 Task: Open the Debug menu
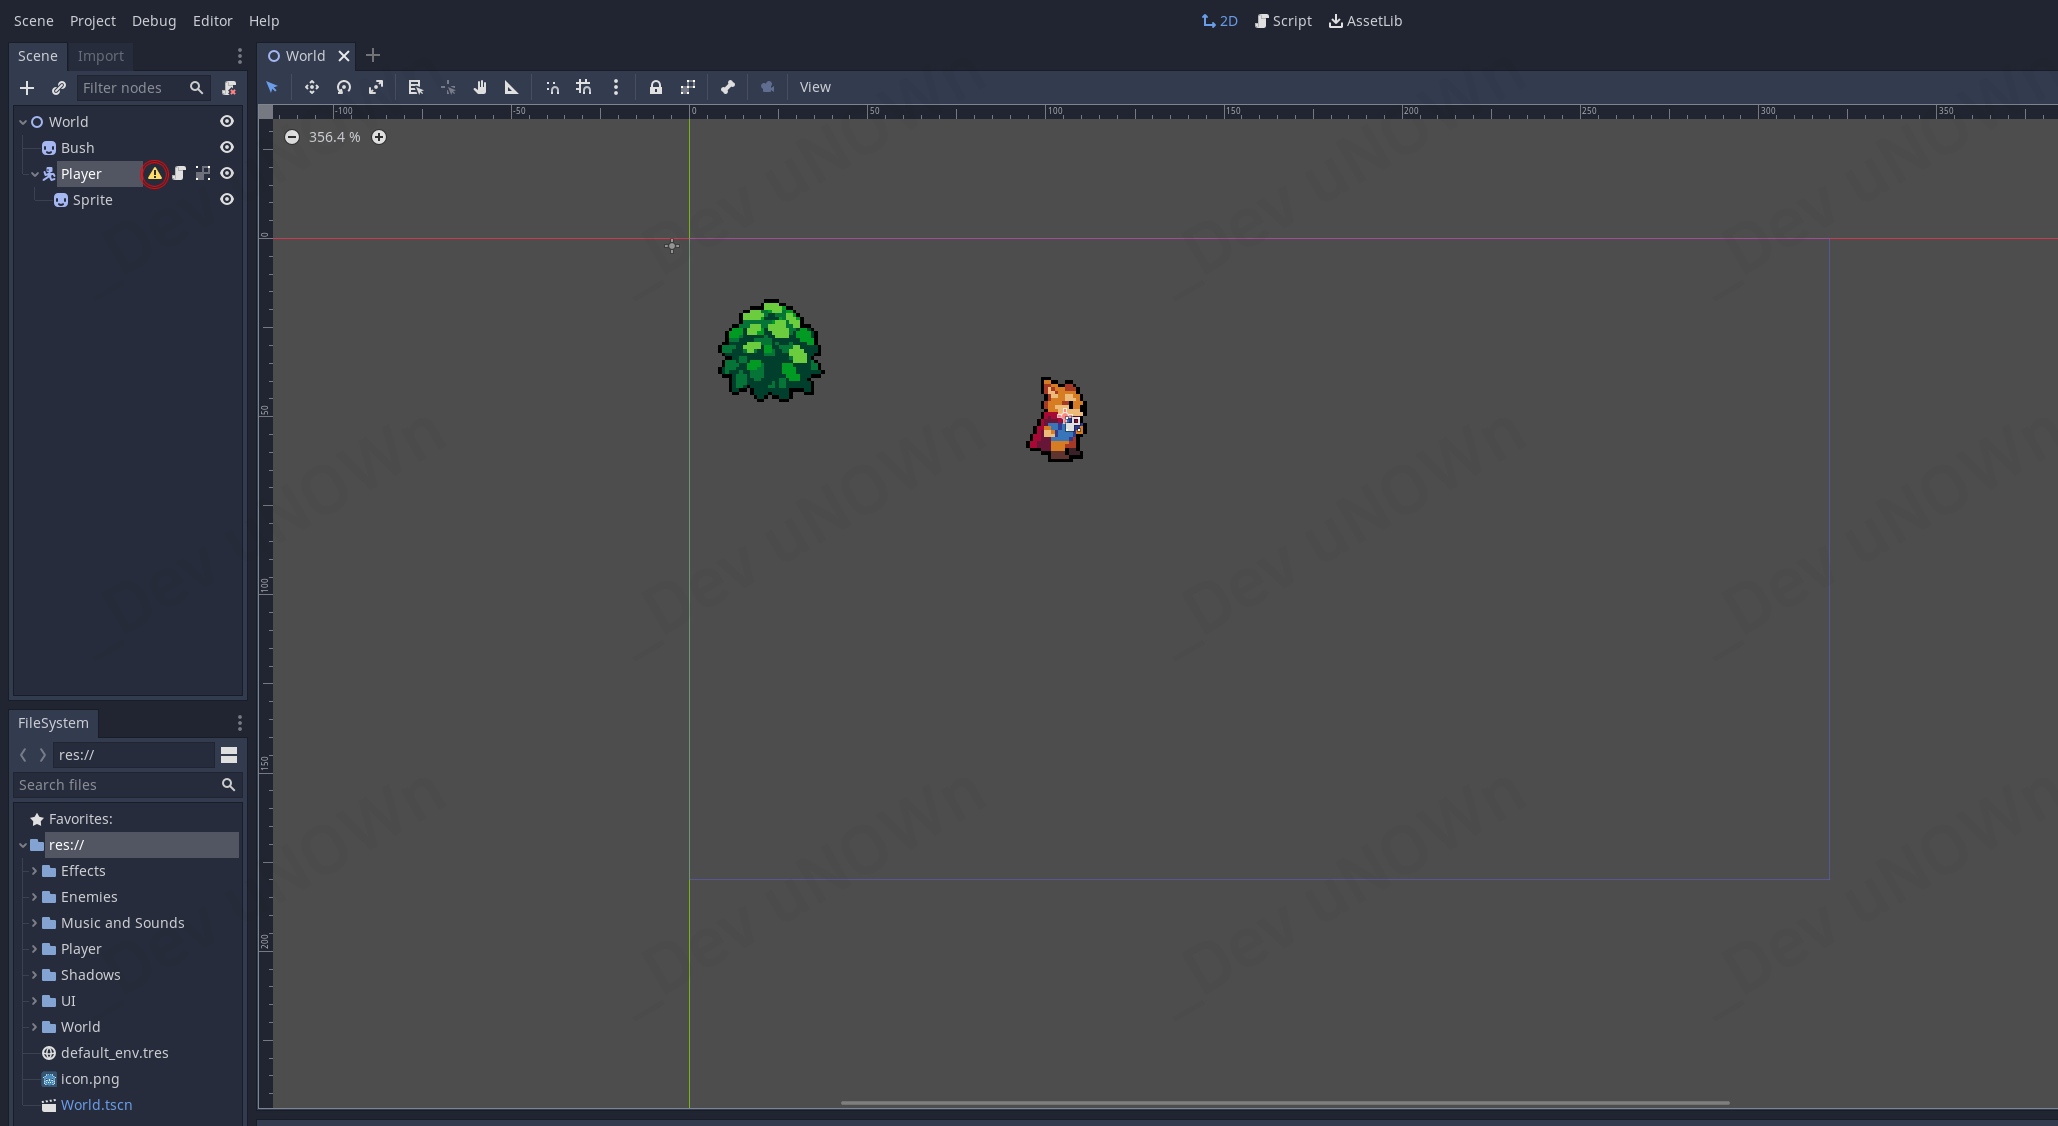pyautogui.click(x=154, y=21)
